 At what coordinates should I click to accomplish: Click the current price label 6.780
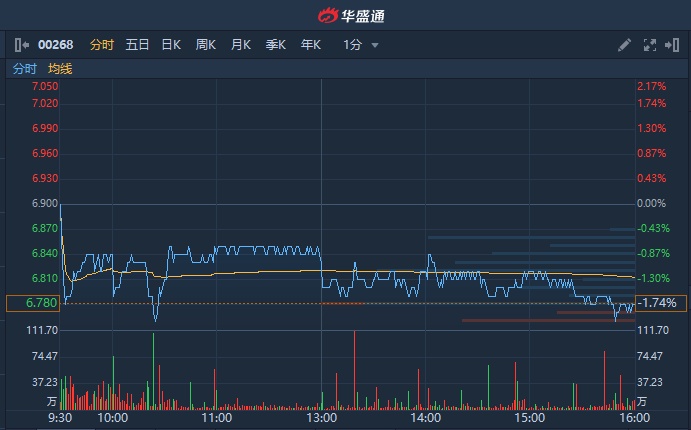(33, 303)
